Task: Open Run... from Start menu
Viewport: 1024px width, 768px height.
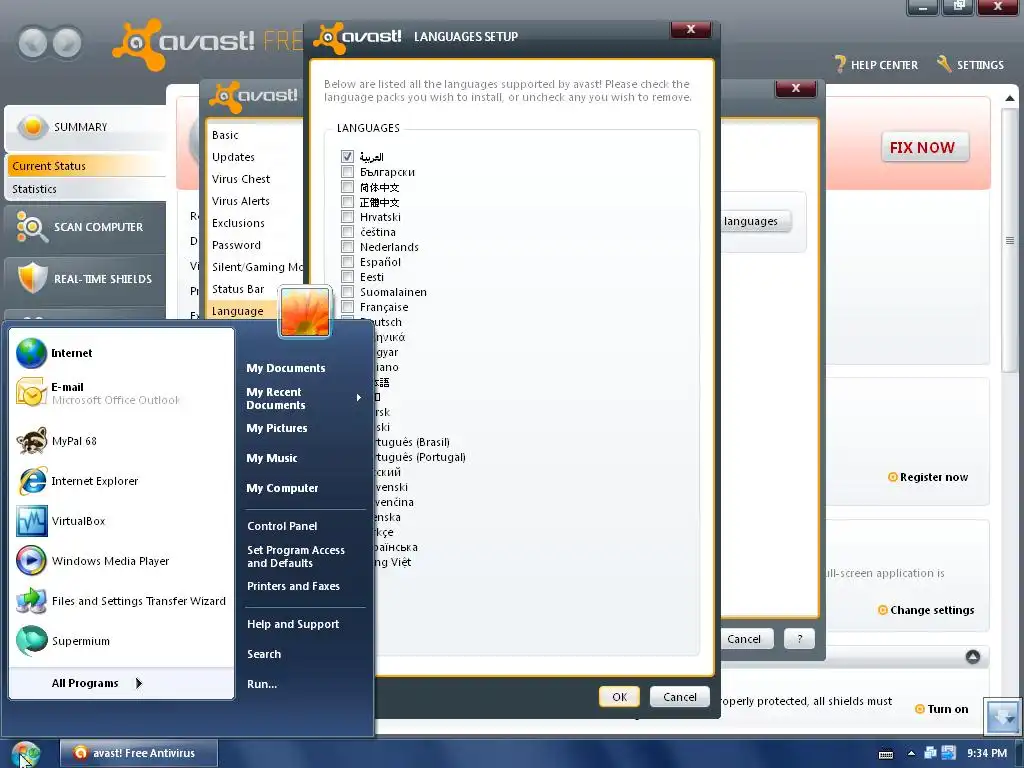Action: click(x=262, y=684)
